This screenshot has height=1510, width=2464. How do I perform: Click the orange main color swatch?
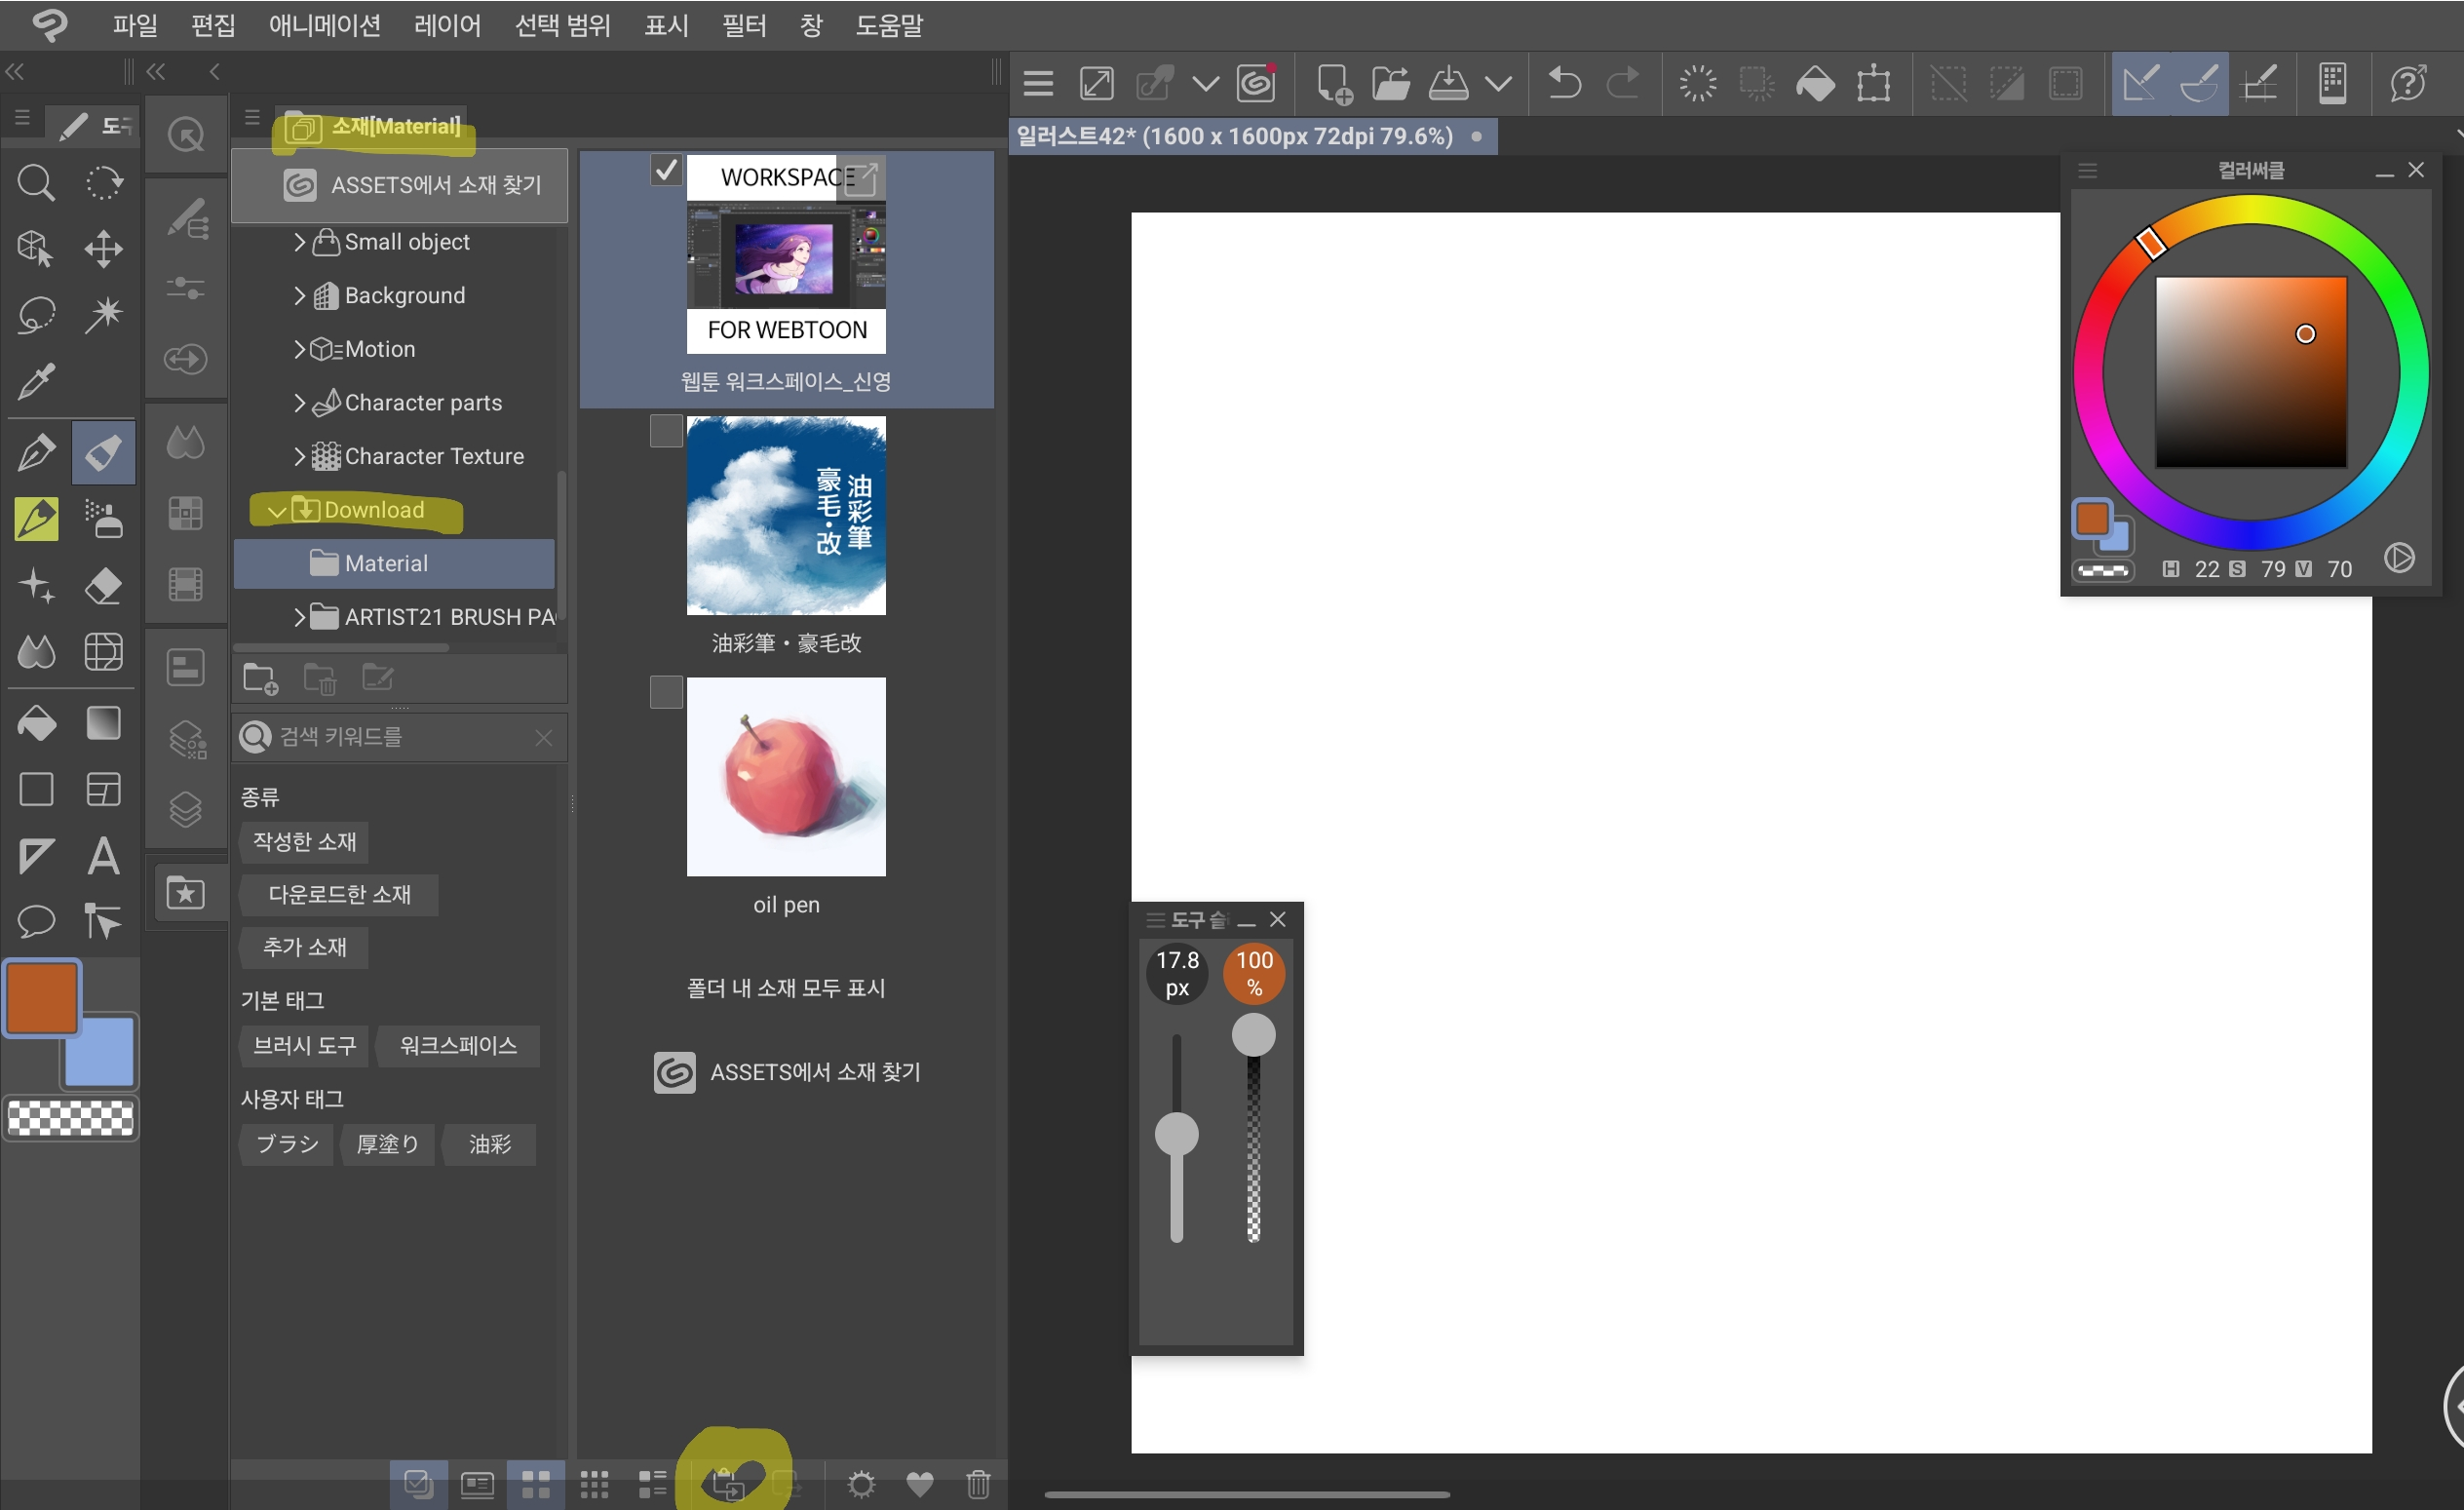(x=42, y=997)
